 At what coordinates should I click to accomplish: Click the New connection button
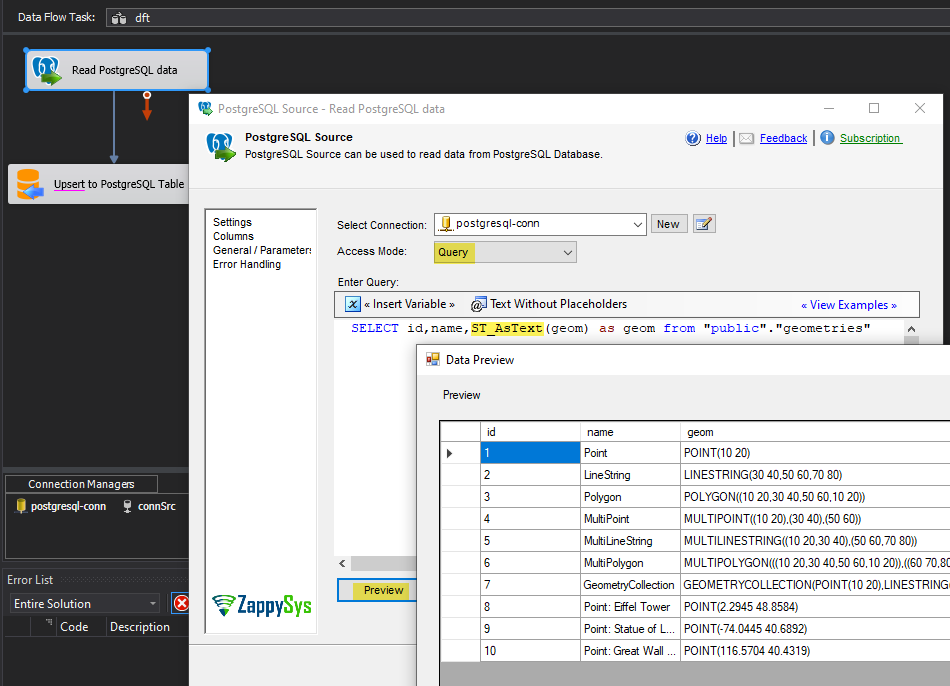click(668, 224)
